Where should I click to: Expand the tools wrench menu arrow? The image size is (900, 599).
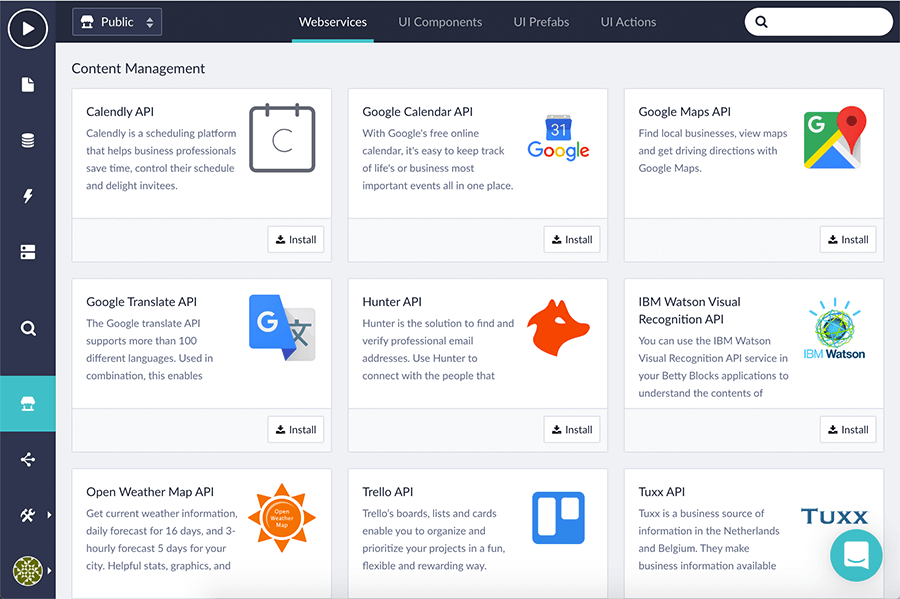coord(48,516)
